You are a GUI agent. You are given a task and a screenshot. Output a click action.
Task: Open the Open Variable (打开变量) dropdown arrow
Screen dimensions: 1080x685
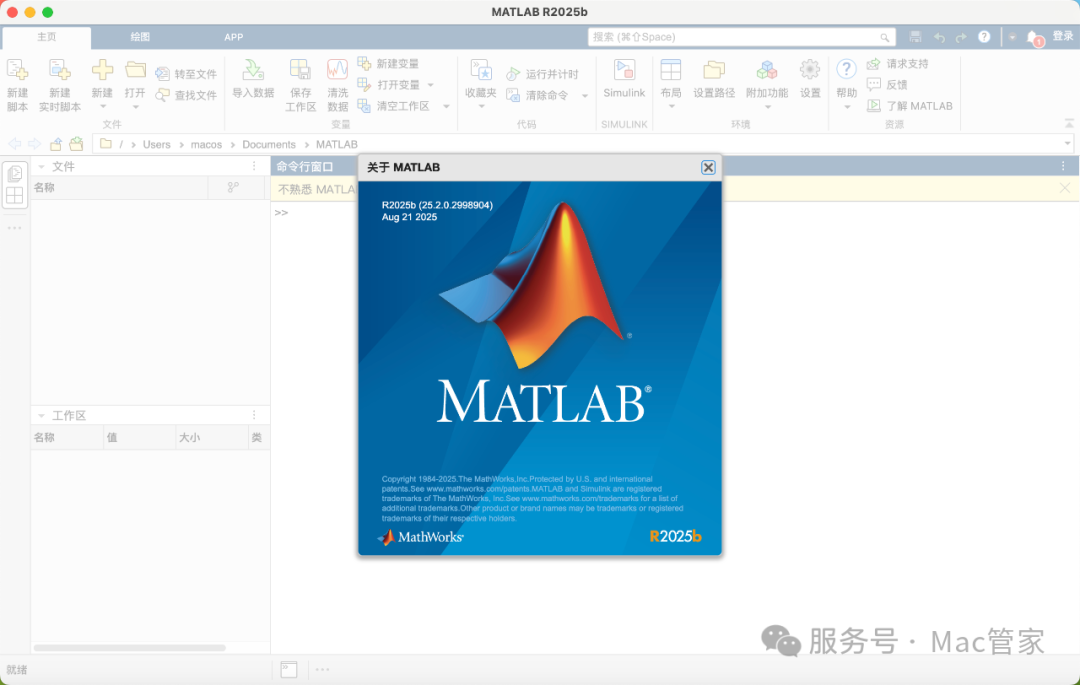pyautogui.click(x=430, y=85)
